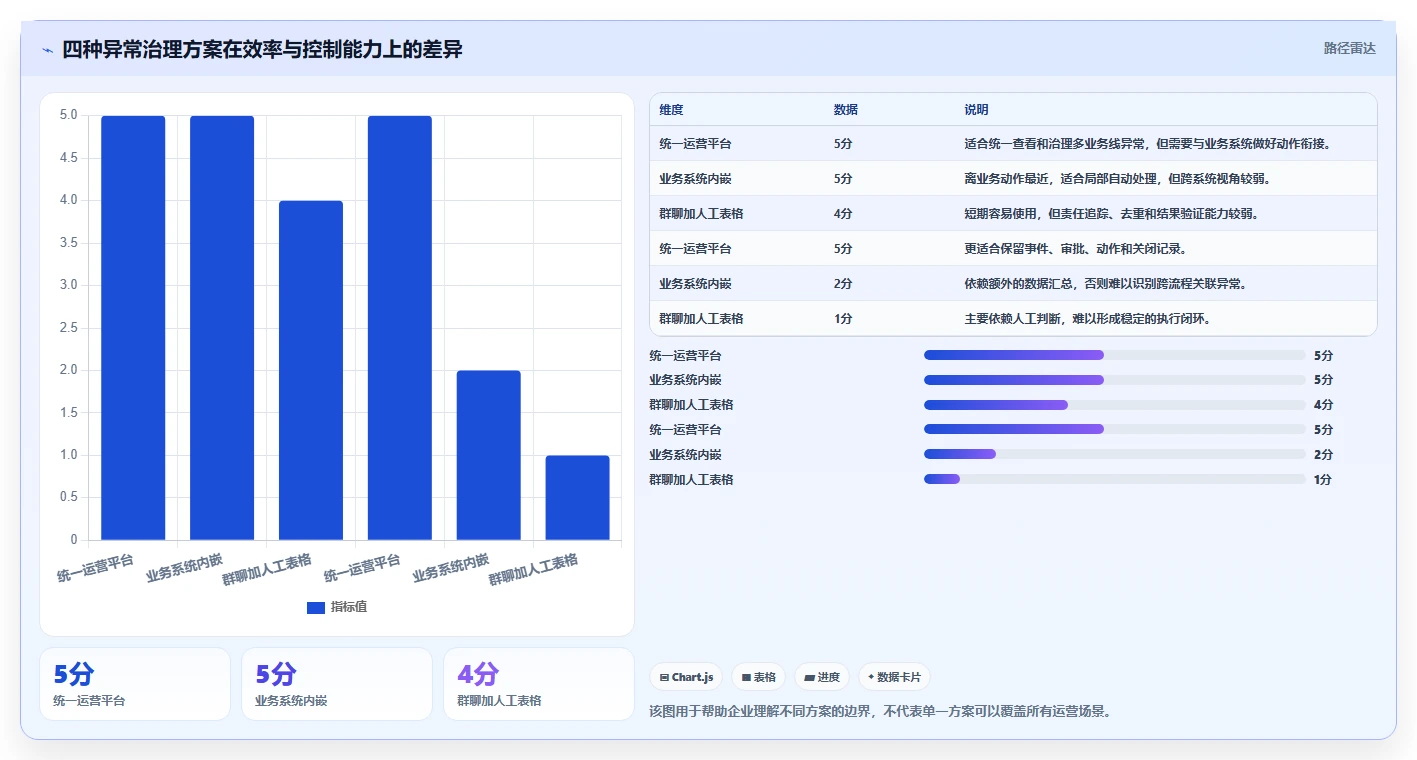Viewport: 1417px width, 760px height.
Task: Open the 群聊加人工表格 4分 data card
Action: [x=539, y=684]
